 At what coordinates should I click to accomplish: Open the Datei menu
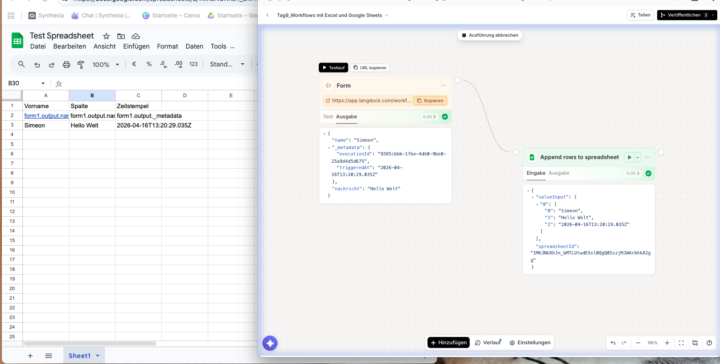click(x=38, y=46)
